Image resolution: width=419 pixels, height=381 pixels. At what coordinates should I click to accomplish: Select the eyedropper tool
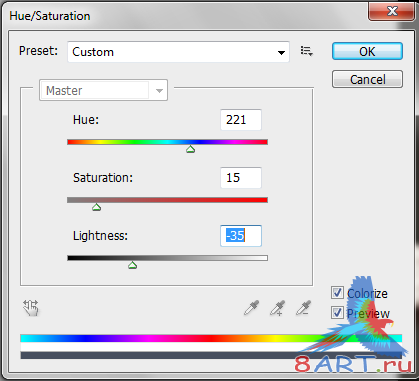pyautogui.click(x=252, y=308)
